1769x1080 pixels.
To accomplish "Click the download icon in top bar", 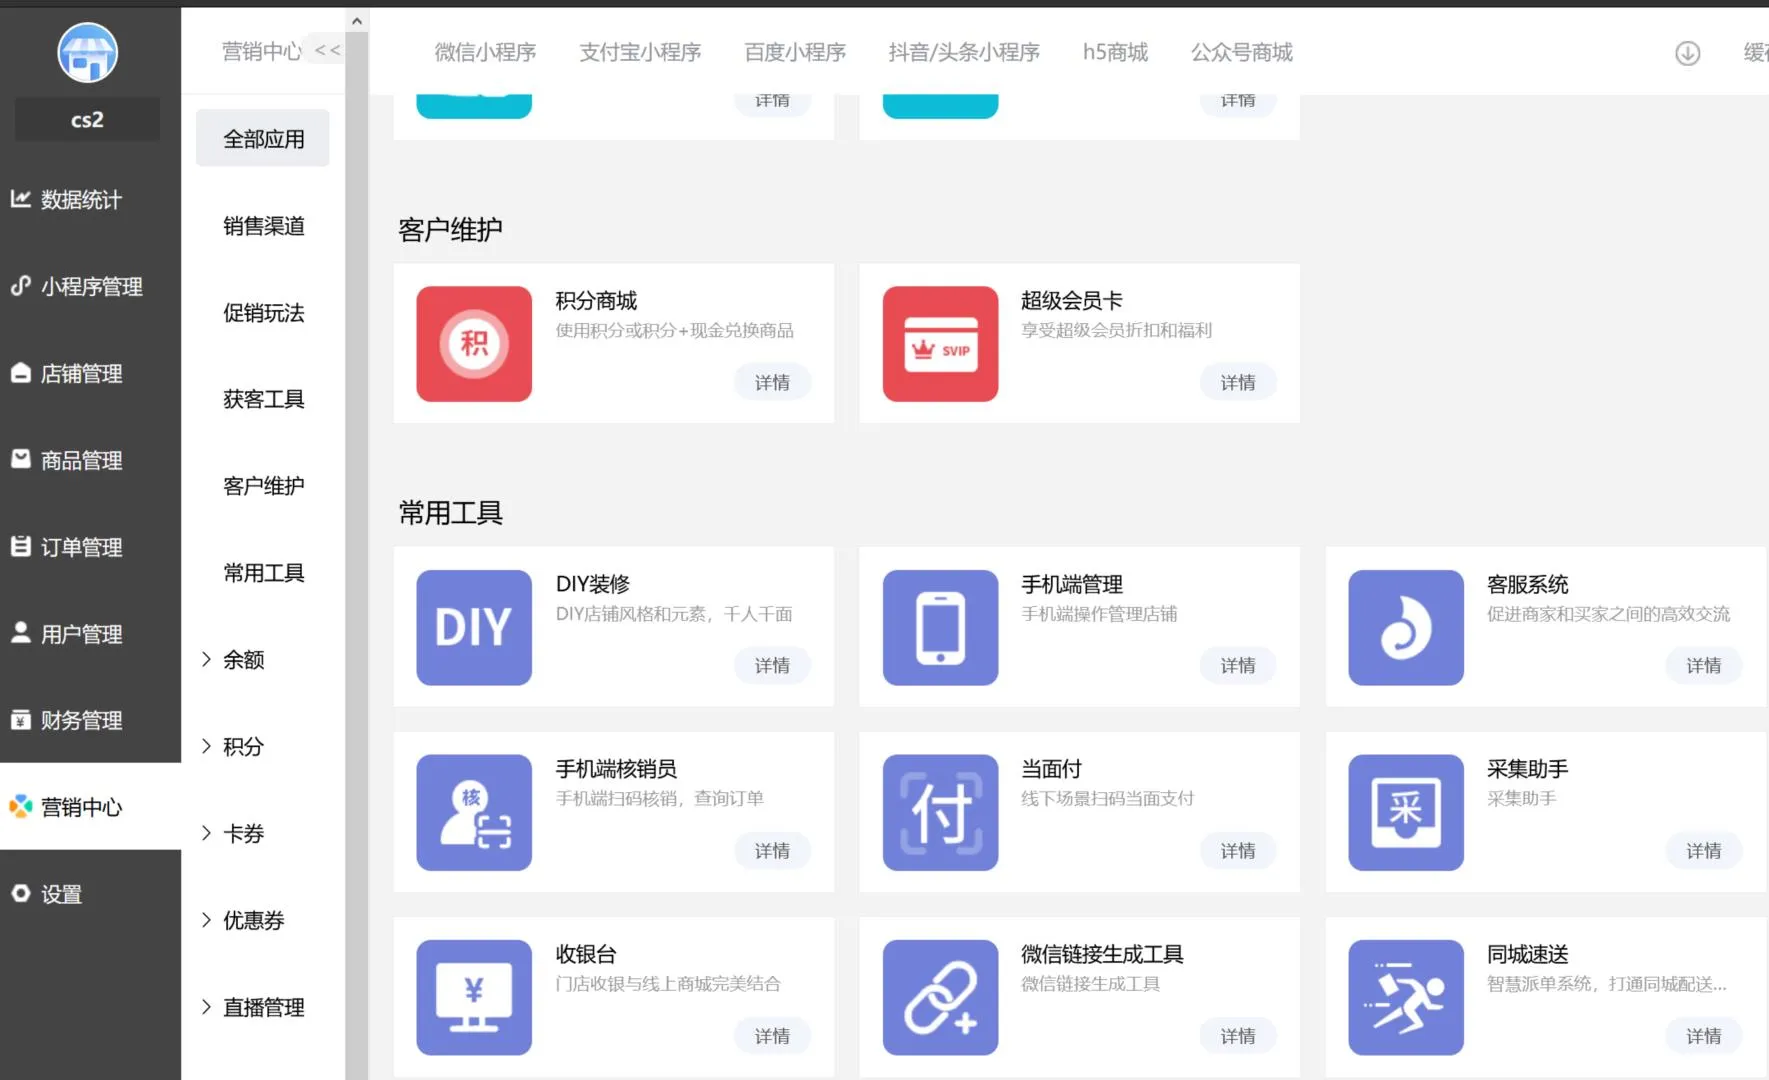I will [x=1687, y=53].
